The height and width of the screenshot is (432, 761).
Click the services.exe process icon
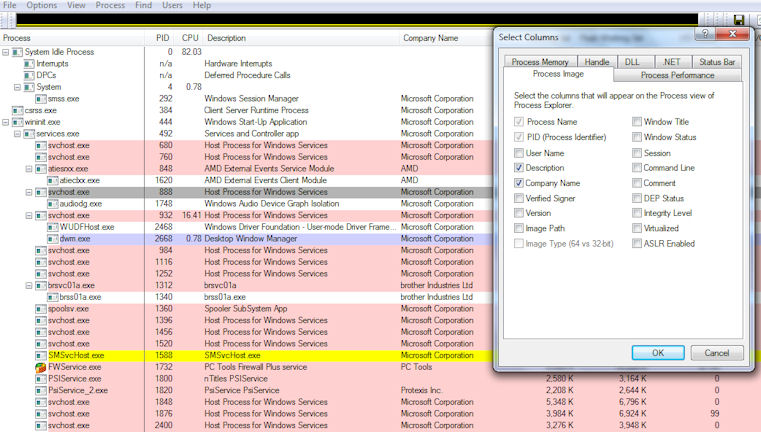[x=29, y=133]
